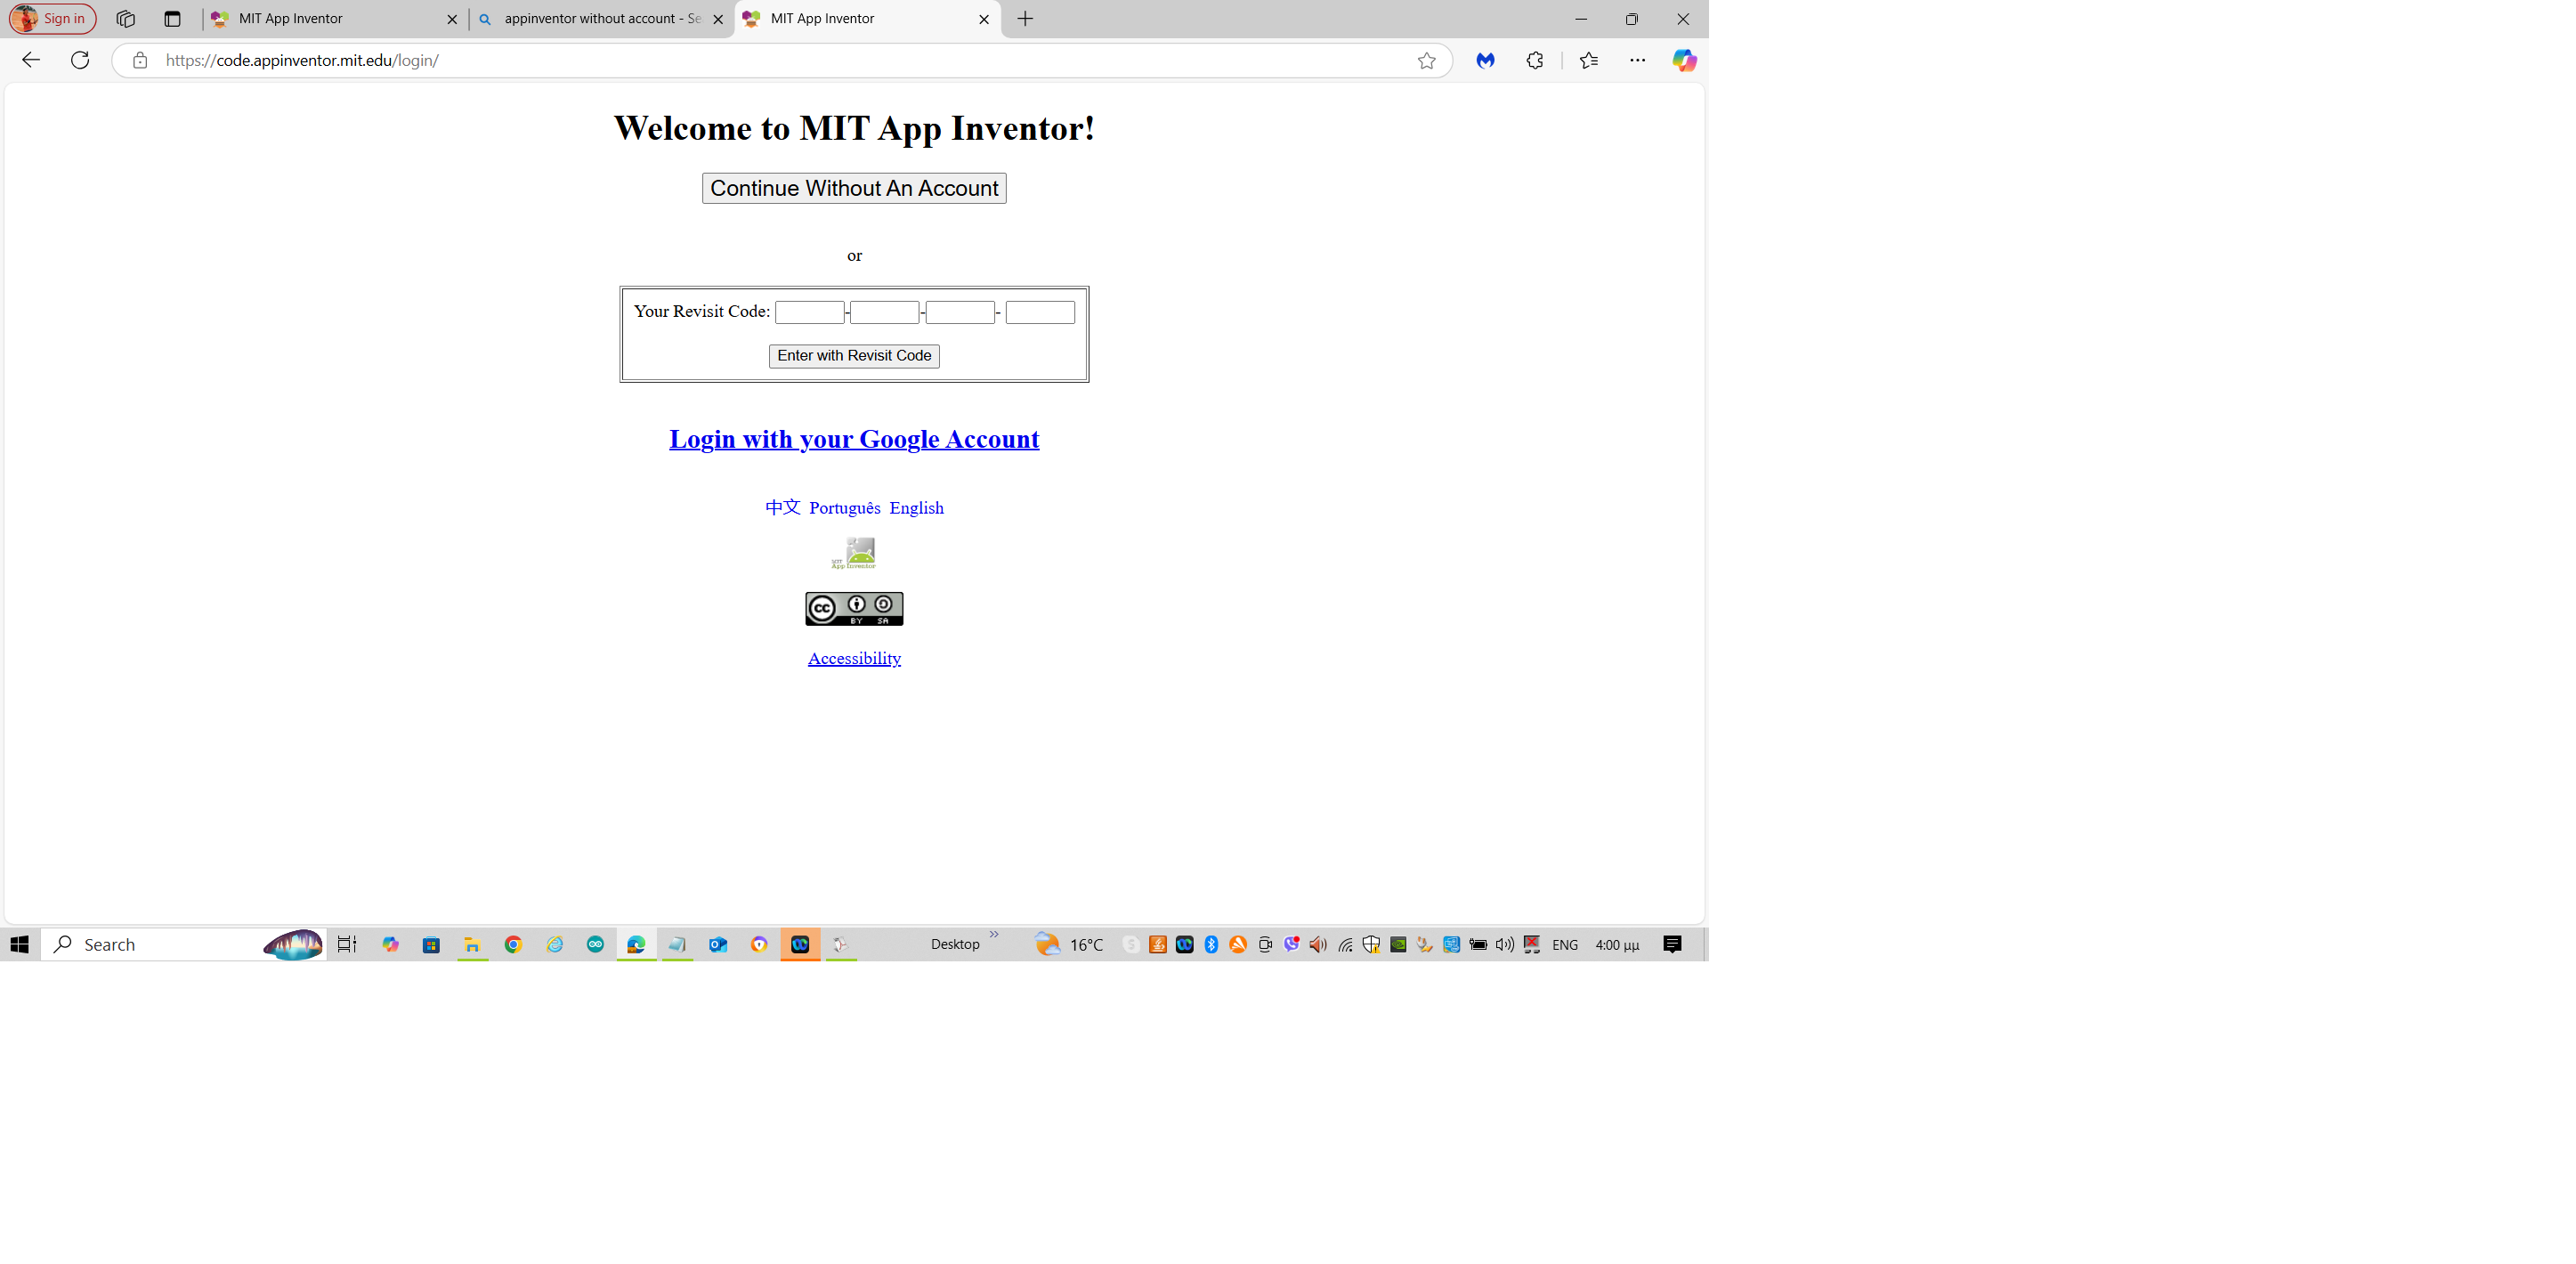Click the second Revisit Code input box
Image resolution: width=2576 pixels, height=1264 pixels.
click(885, 312)
